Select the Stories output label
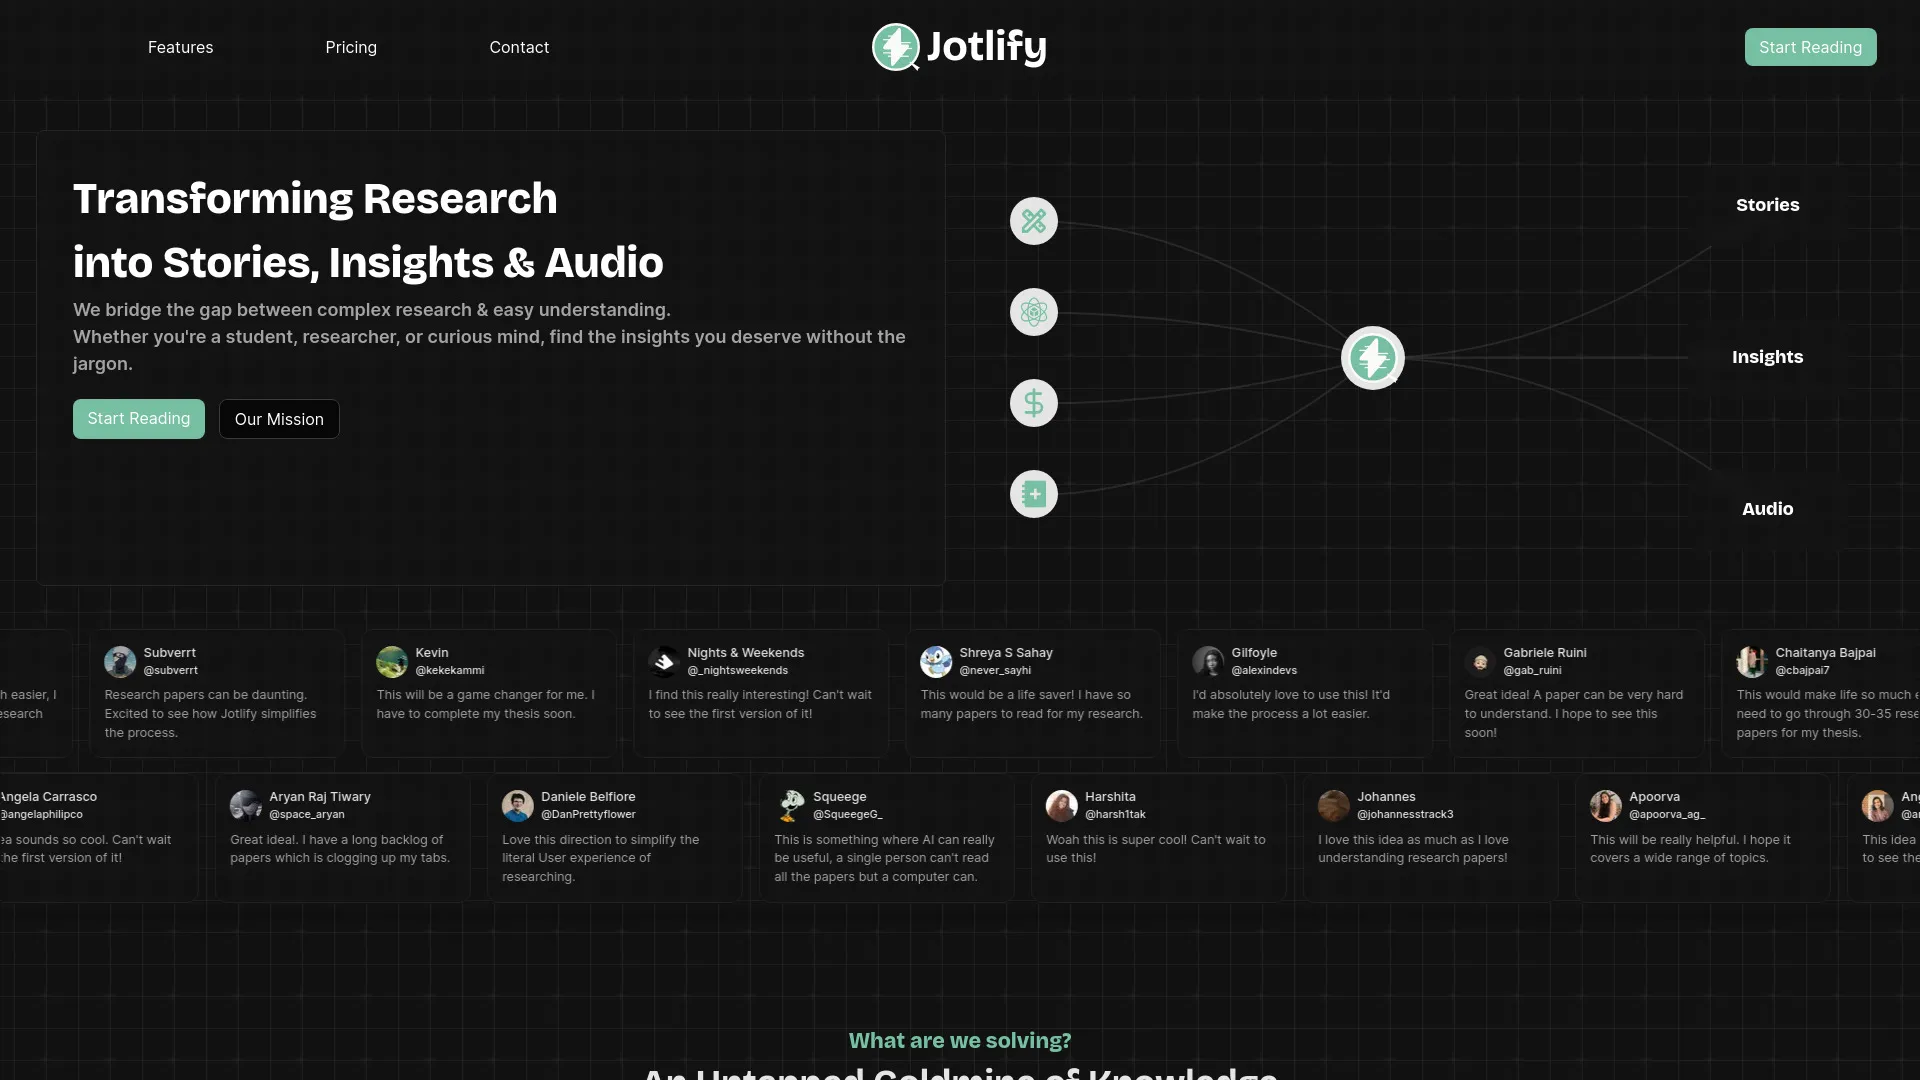The height and width of the screenshot is (1080, 1920). pyautogui.click(x=1767, y=204)
